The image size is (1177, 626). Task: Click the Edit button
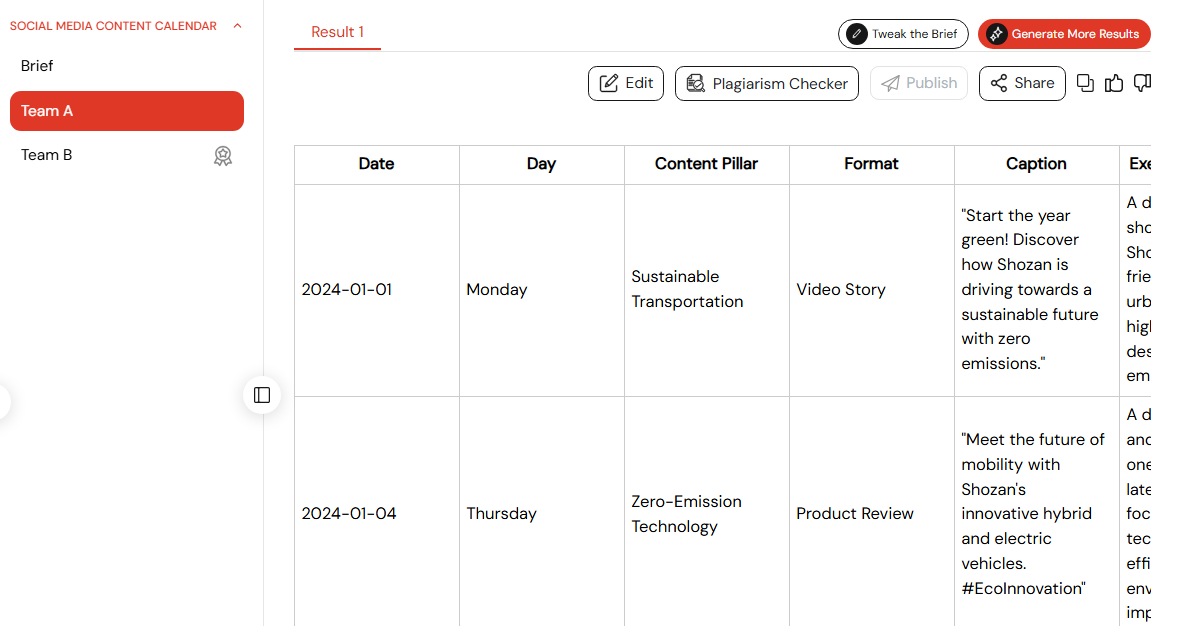(x=626, y=83)
